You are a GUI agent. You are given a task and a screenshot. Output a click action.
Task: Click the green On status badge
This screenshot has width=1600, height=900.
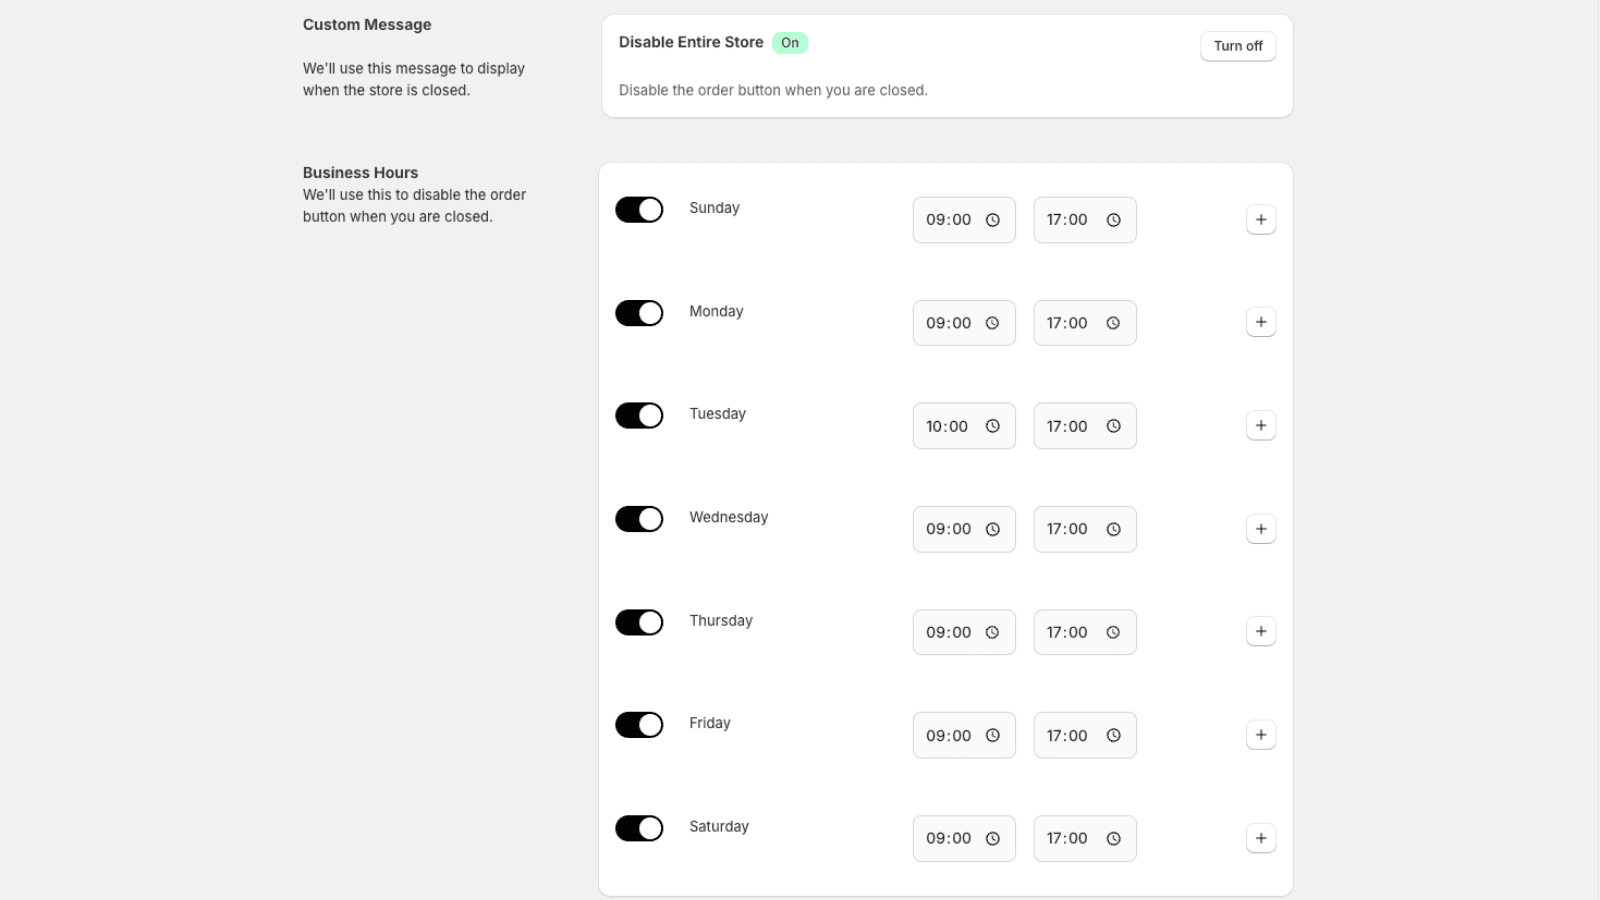pyautogui.click(x=789, y=42)
